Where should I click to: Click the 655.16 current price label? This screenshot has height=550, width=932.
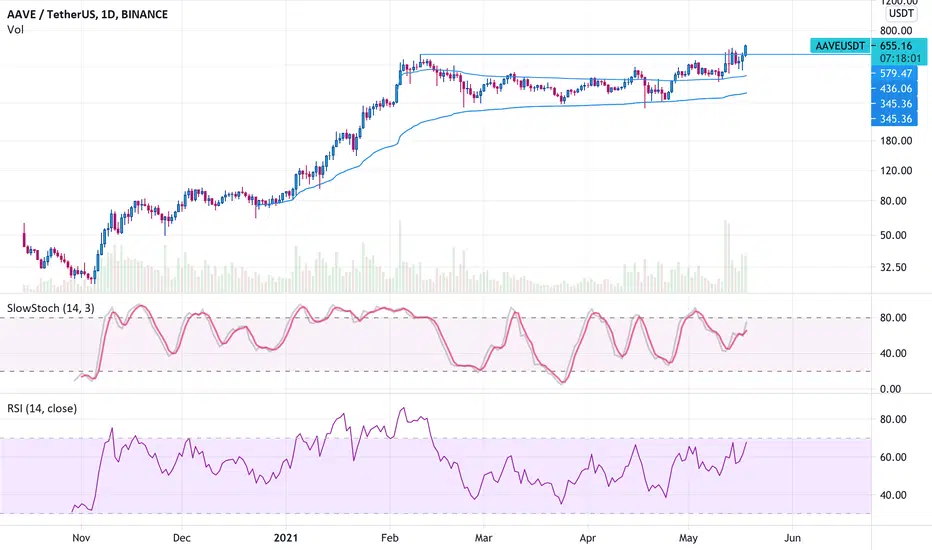(896, 46)
